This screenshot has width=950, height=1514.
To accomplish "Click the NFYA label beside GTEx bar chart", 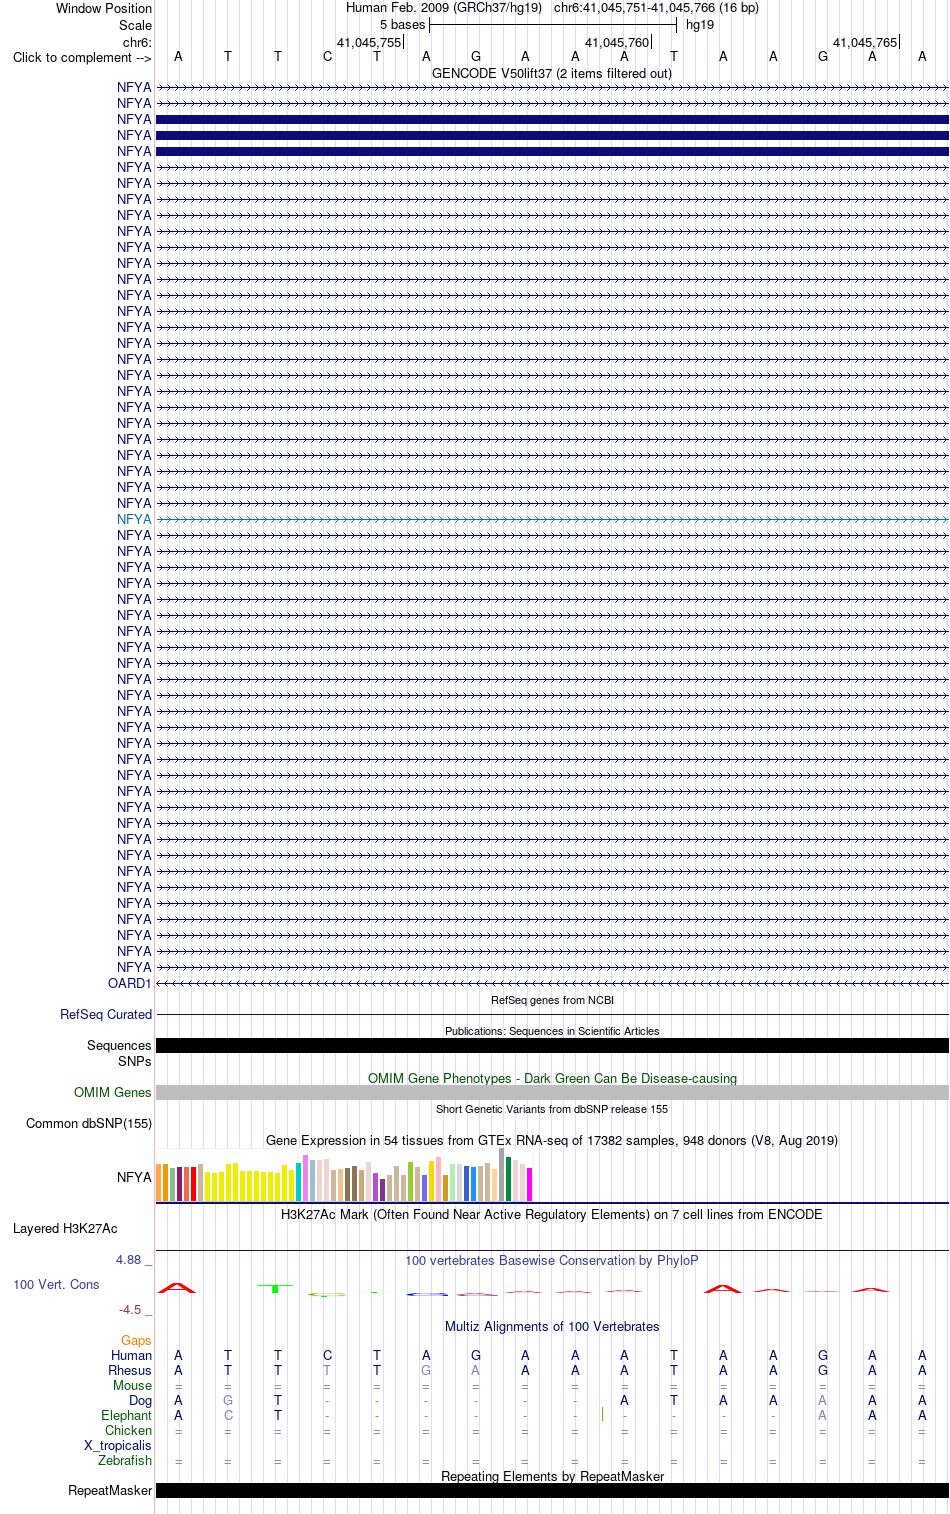I will pos(134,1177).
